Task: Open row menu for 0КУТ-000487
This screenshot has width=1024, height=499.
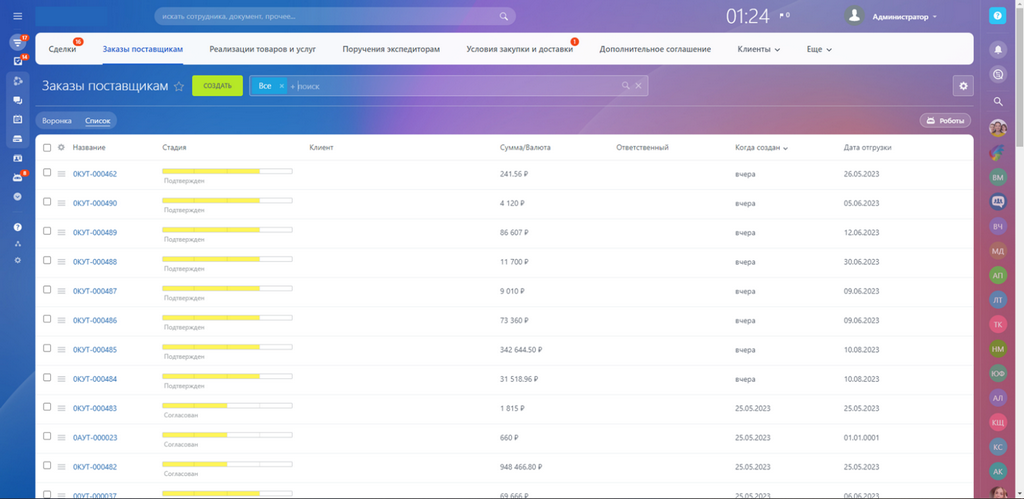Action: click(x=61, y=291)
